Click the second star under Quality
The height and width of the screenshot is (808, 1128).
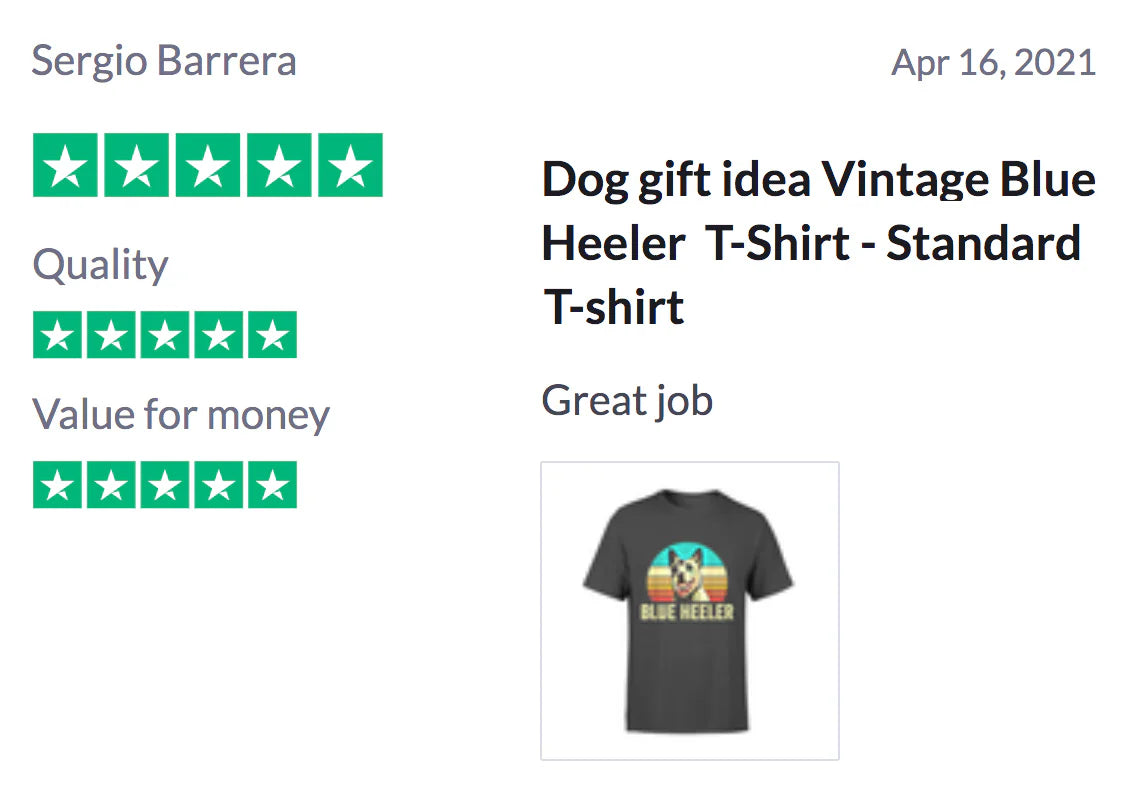111,335
